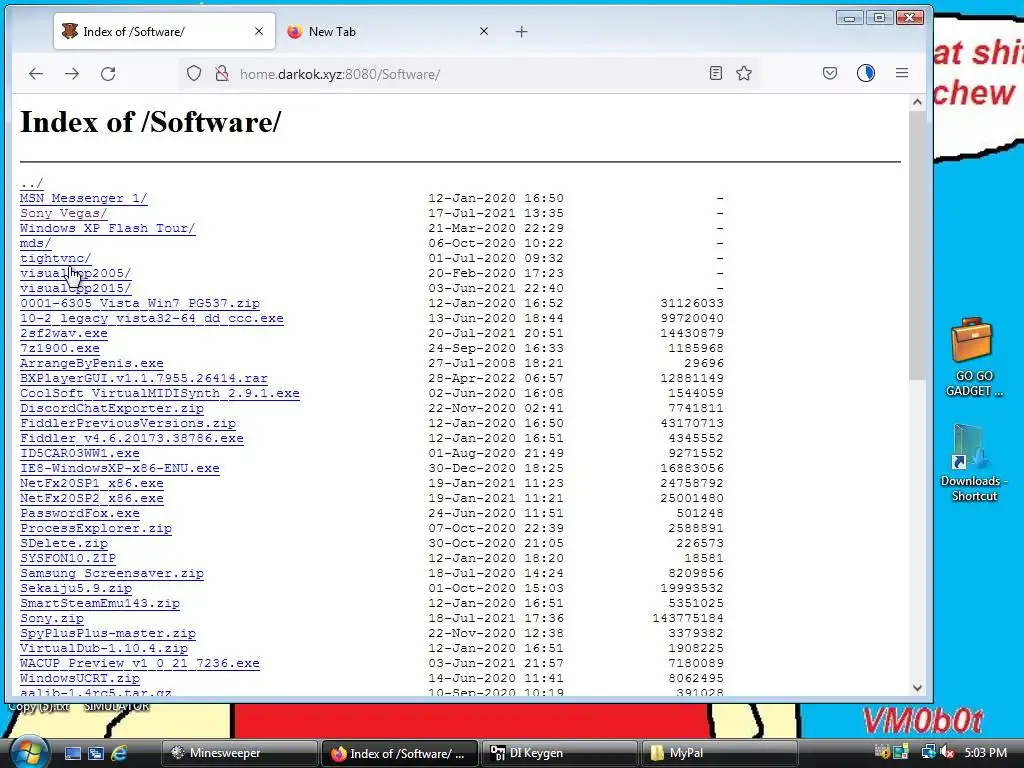Download NetFx20SP1_x86.exe
This screenshot has width=1024, height=768.
(x=91, y=483)
